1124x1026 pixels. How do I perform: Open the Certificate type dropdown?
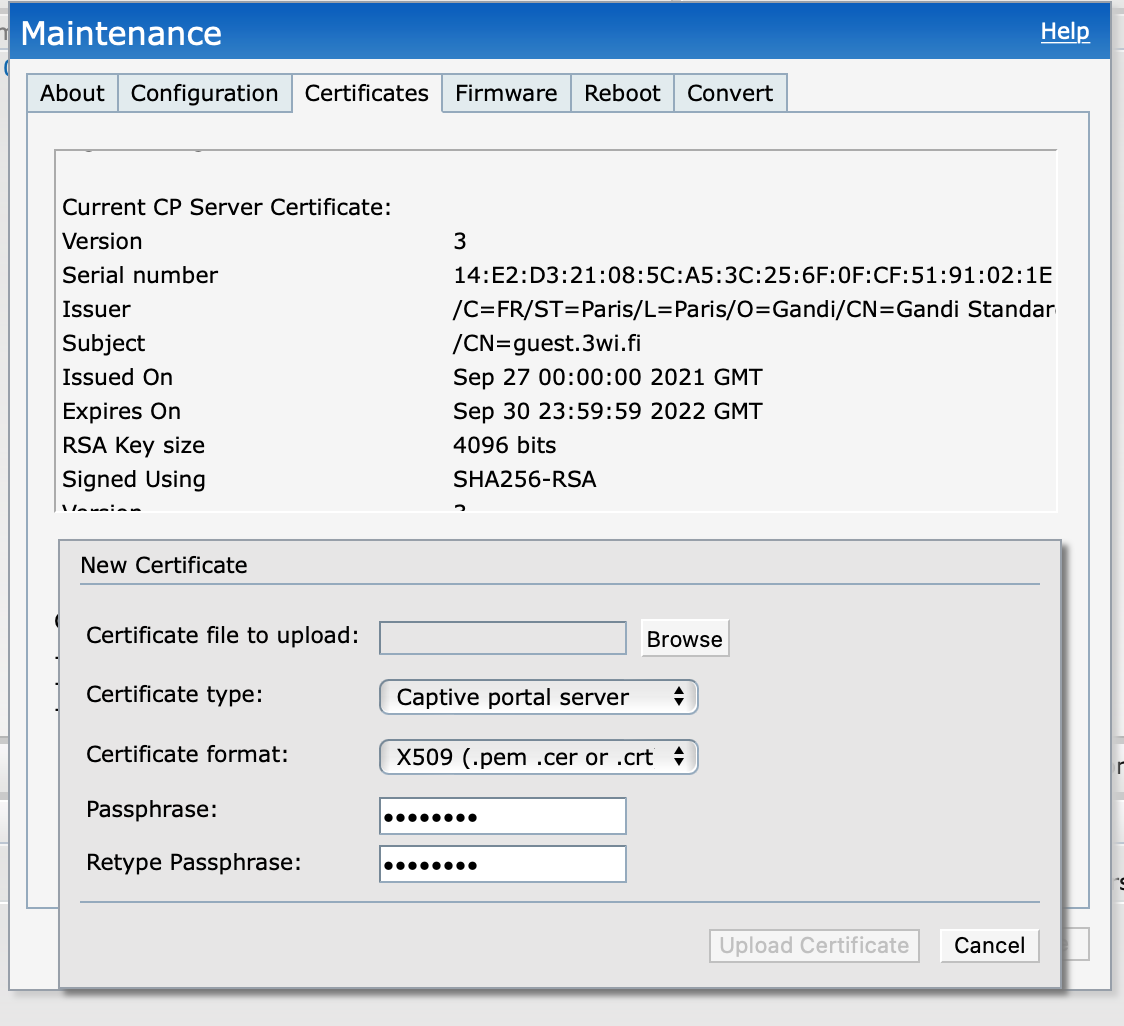click(x=538, y=696)
